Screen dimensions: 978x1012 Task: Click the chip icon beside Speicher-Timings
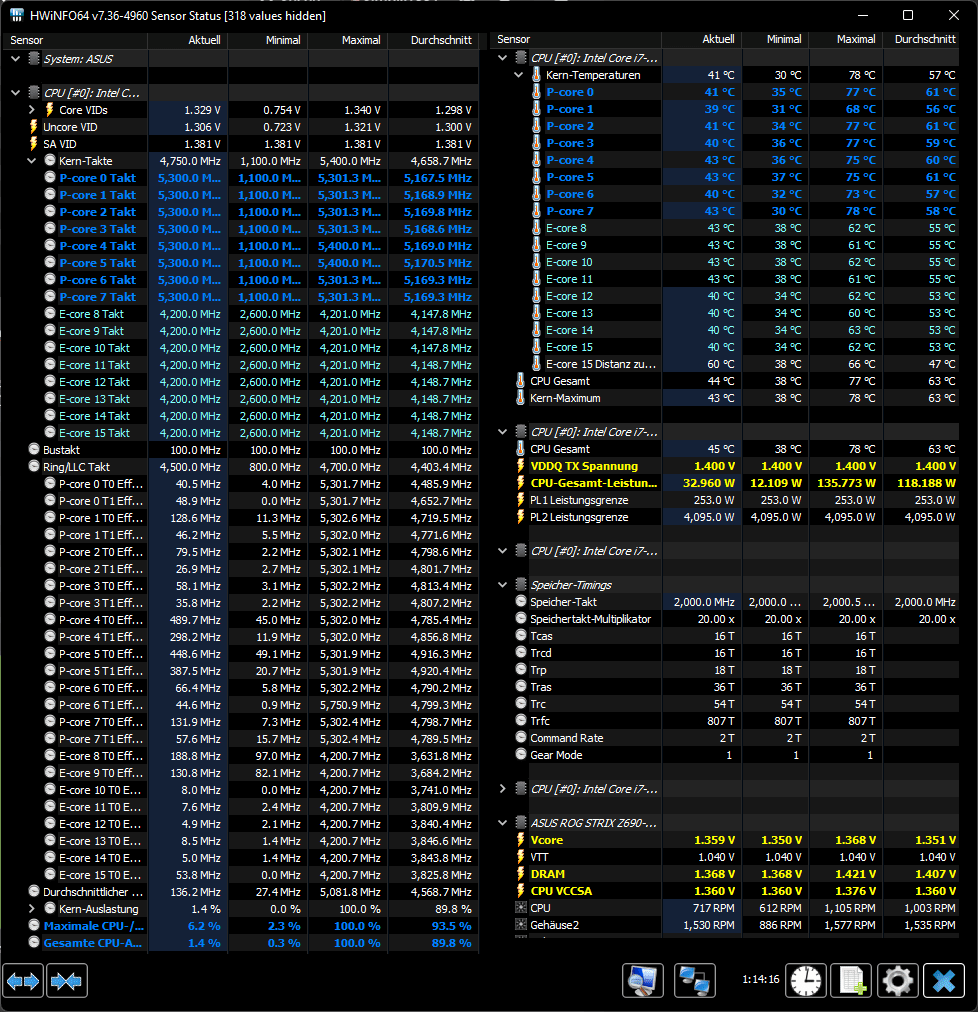click(x=521, y=585)
